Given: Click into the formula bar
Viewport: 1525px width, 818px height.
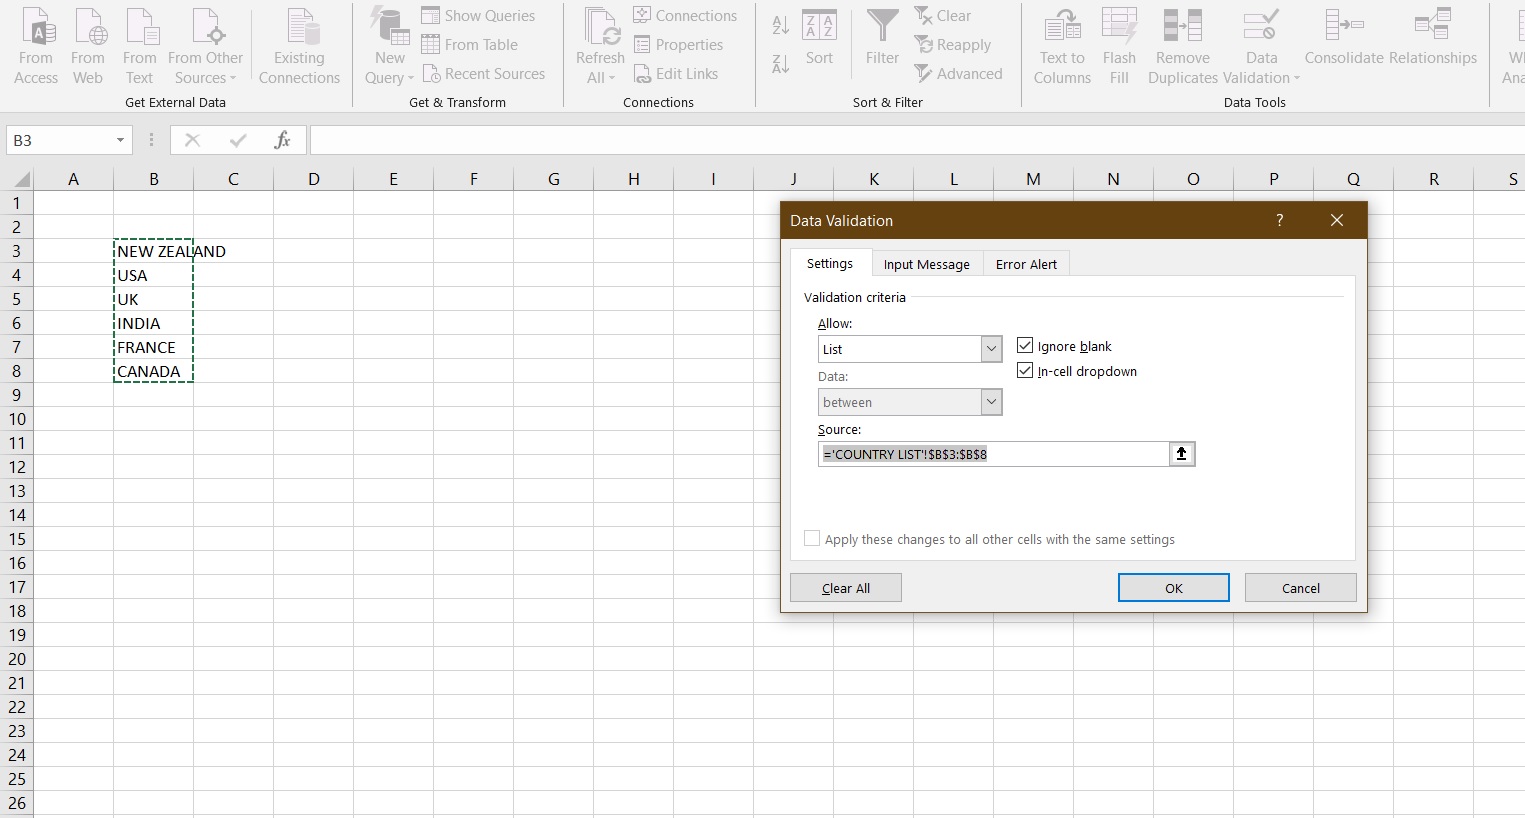Looking at the screenshot, I should pos(917,140).
